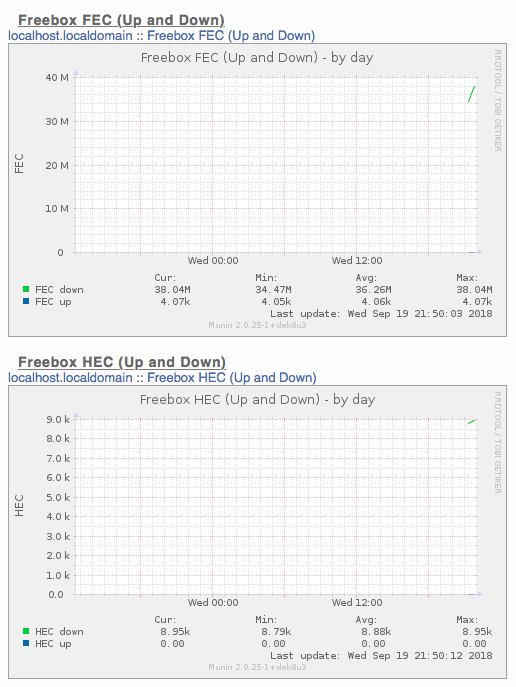Open the Freebox FEC (Up and Down) heading
516x687 pixels.
pyautogui.click(x=121, y=20)
